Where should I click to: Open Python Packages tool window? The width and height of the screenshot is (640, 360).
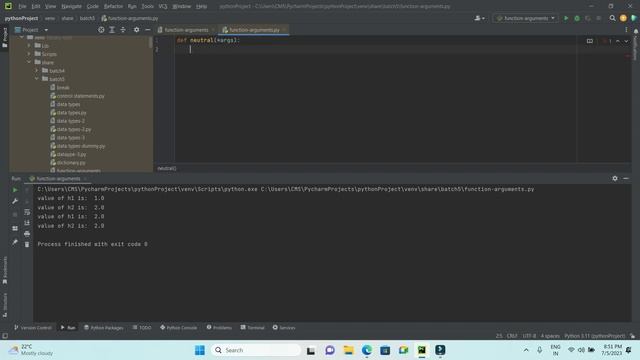tap(104, 327)
